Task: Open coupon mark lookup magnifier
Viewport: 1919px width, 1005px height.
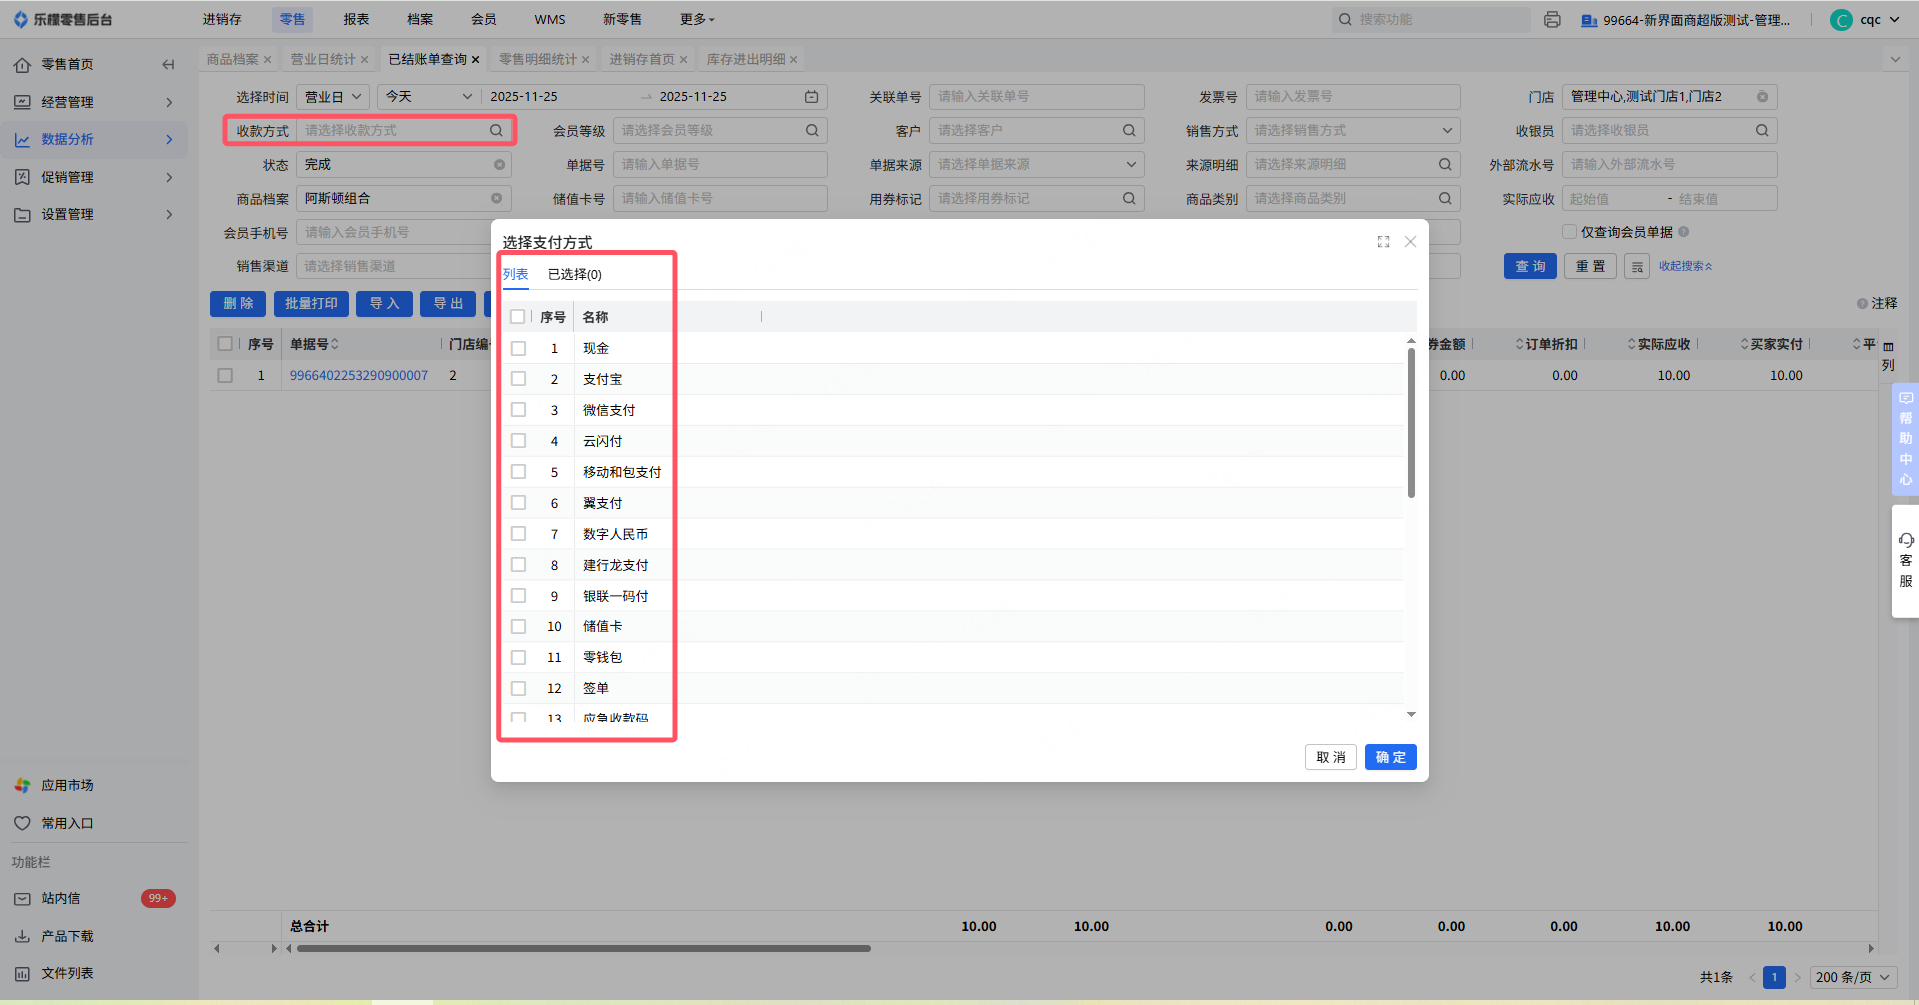Action: pos(1129,199)
